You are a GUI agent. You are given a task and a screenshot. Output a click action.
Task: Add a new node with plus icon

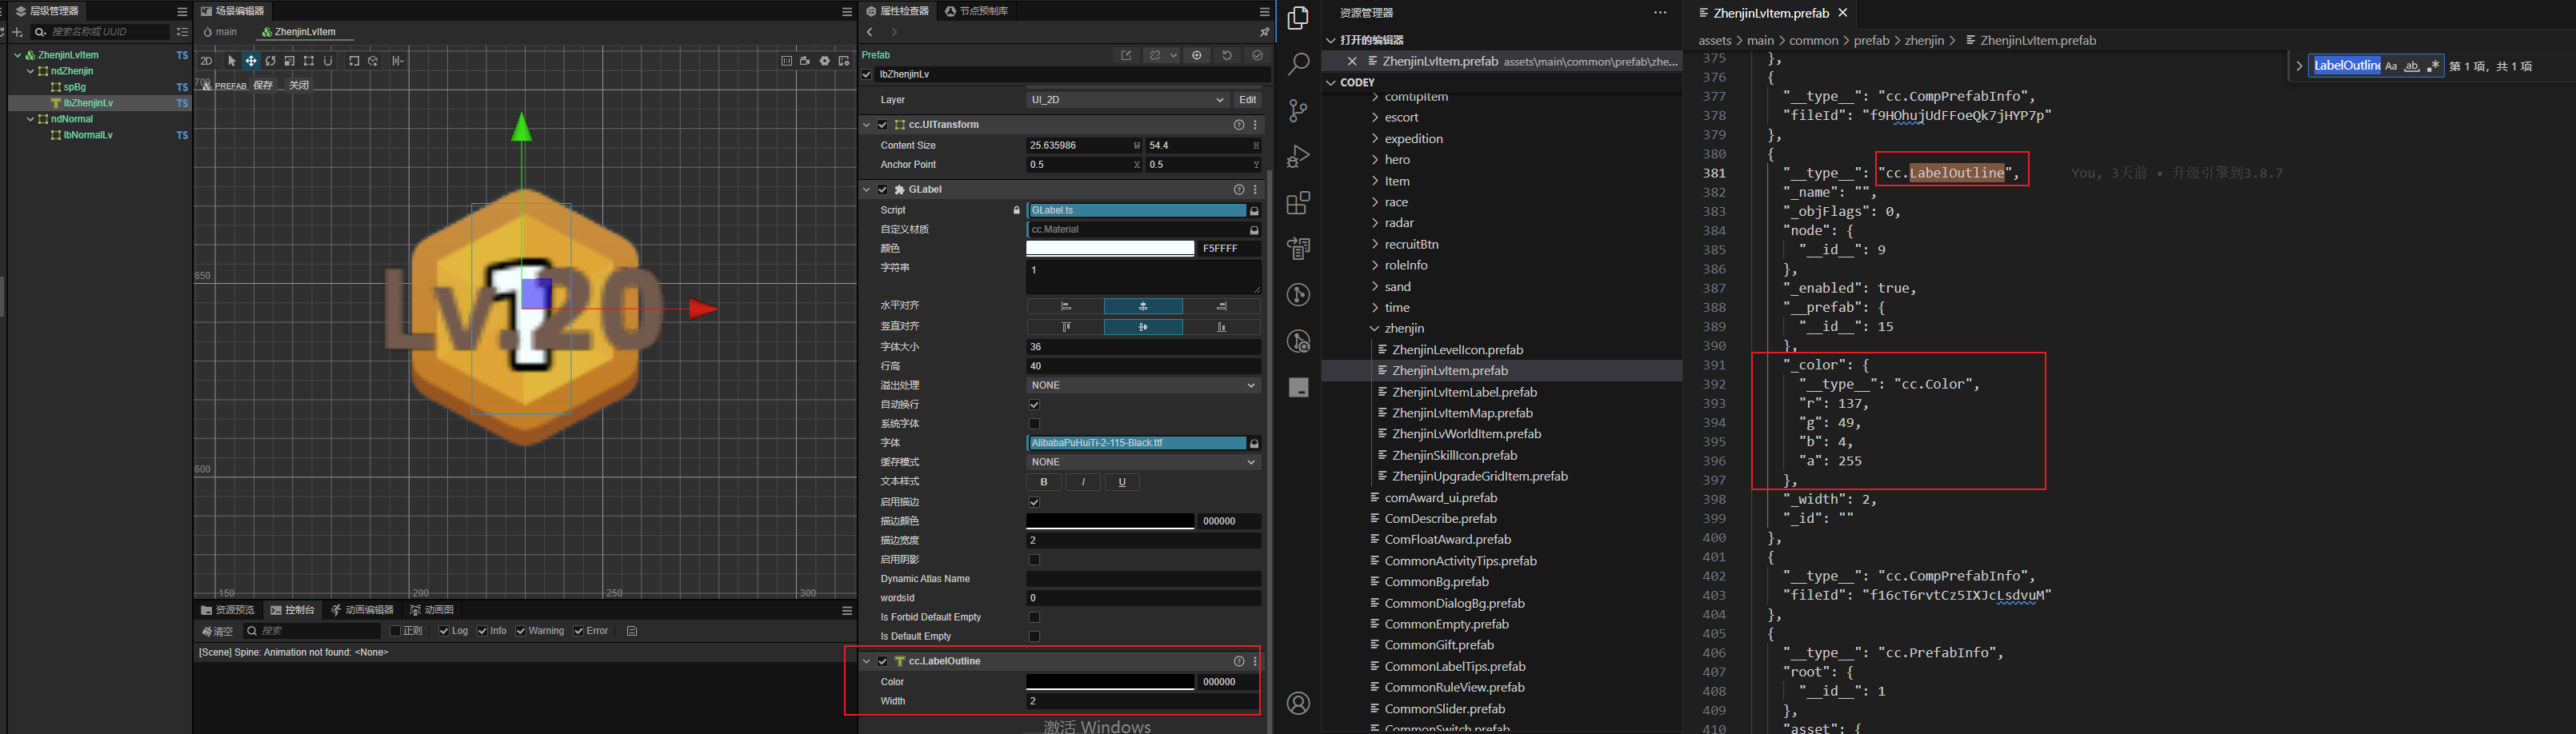tap(17, 32)
